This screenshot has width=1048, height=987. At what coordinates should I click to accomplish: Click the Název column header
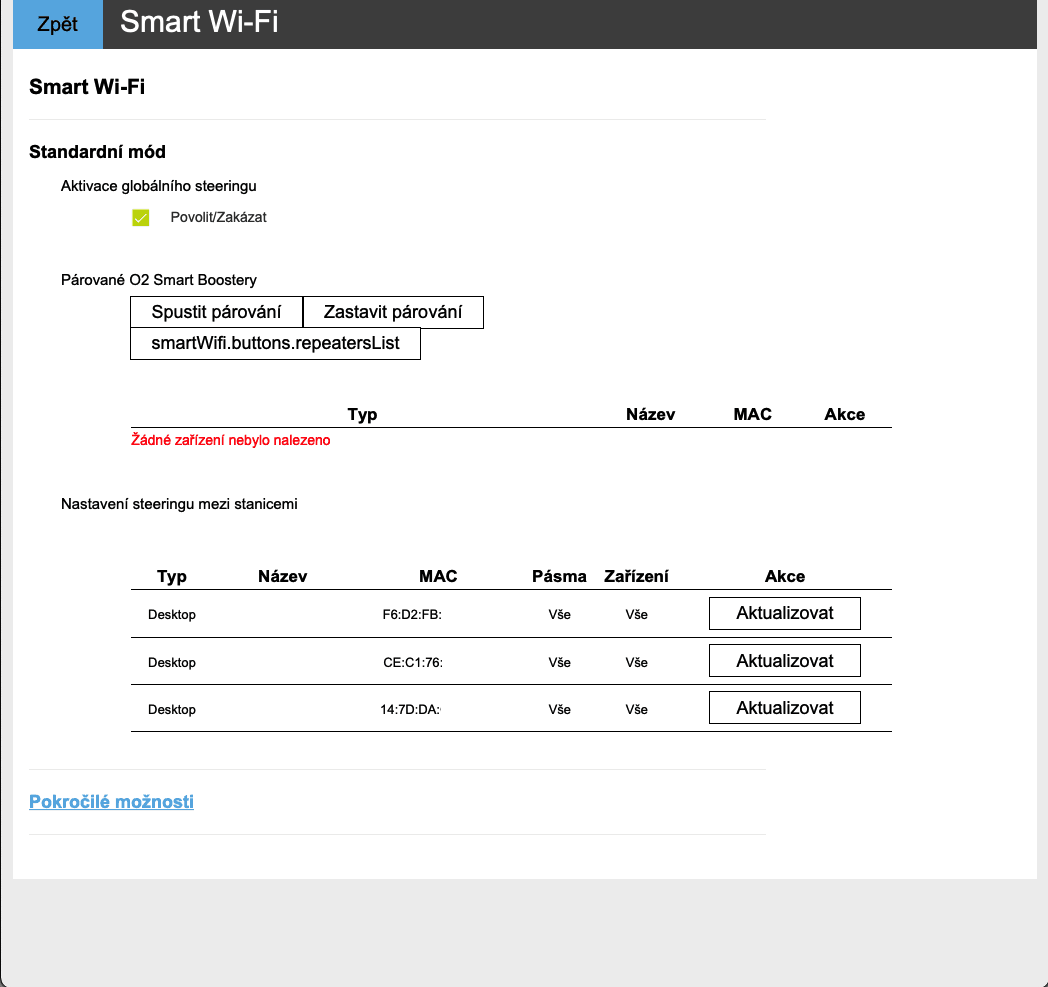(x=282, y=576)
